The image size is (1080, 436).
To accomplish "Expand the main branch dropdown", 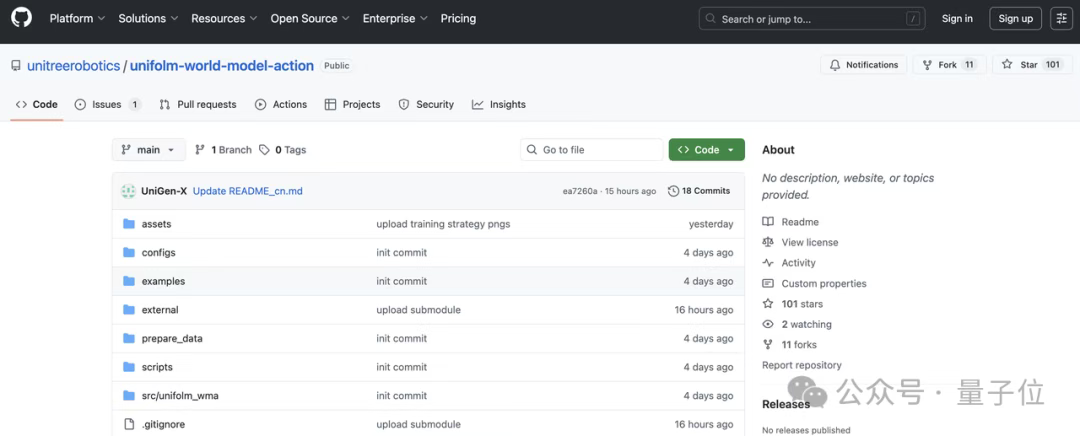I will coord(148,150).
